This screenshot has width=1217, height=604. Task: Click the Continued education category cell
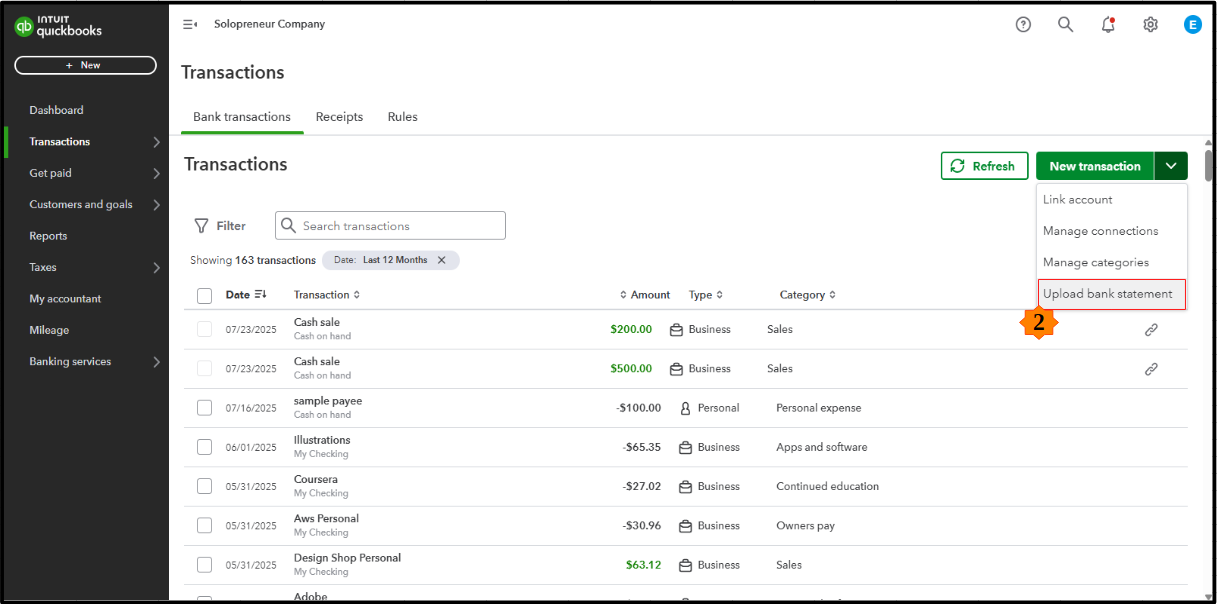[827, 486]
